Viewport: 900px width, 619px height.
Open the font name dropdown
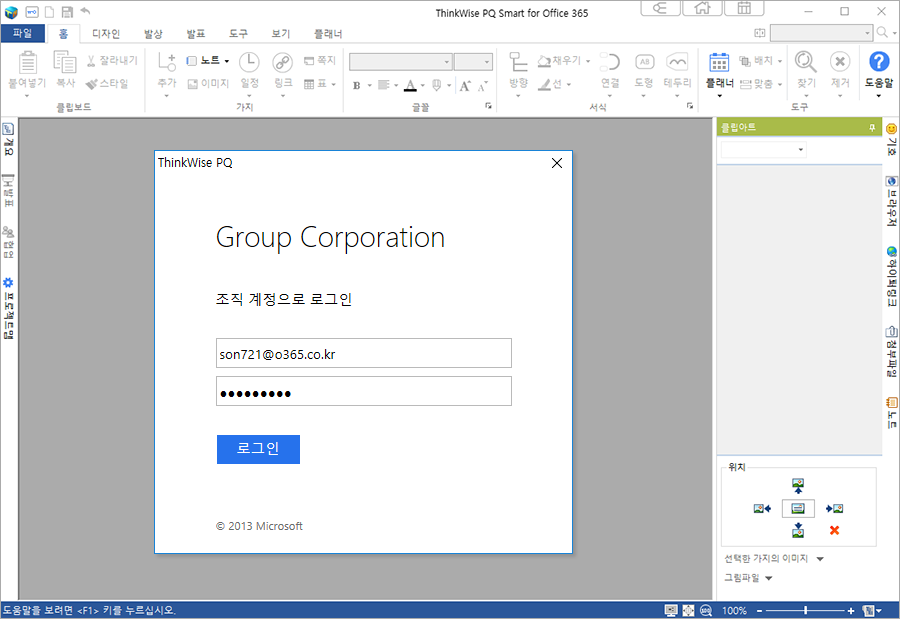(x=447, y=61)
